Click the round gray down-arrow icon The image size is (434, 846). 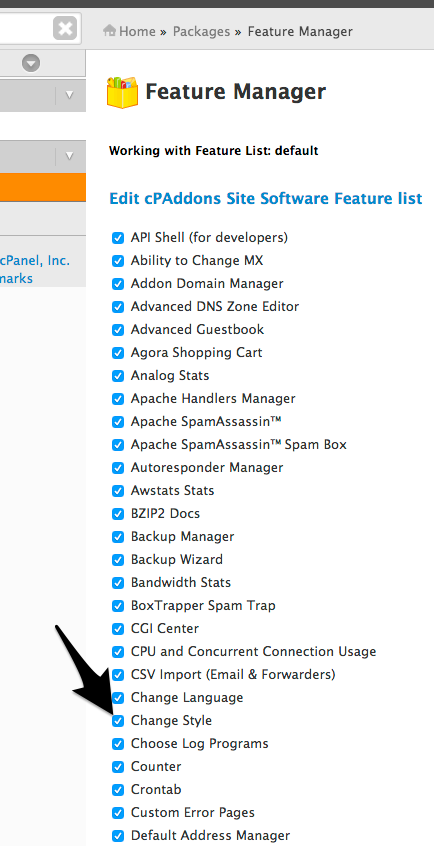click(x=31, y=64)
